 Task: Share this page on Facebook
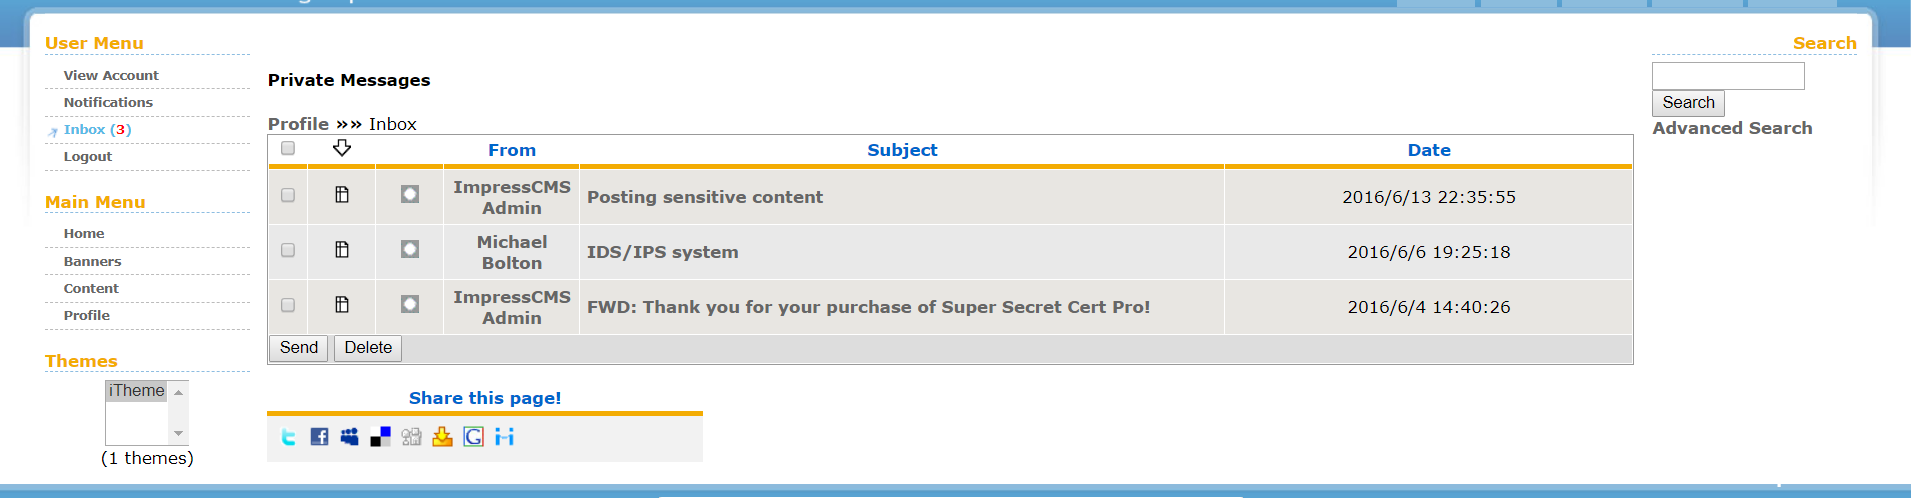coord(319,437)
